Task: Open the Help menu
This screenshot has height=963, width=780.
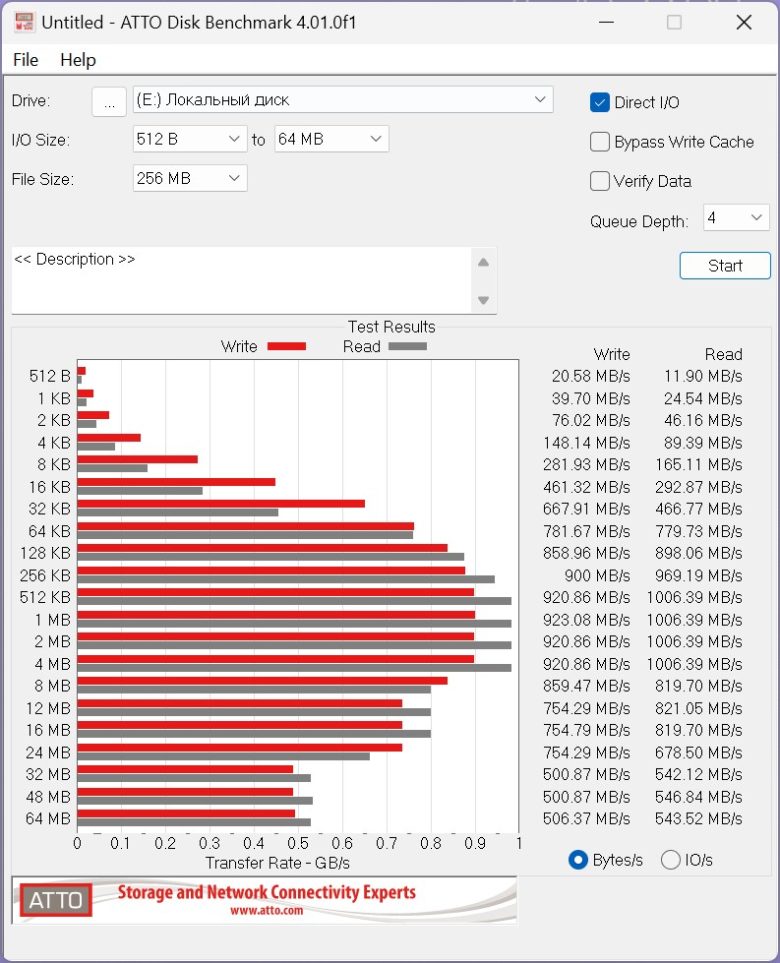Action: [x=78, y=60]
